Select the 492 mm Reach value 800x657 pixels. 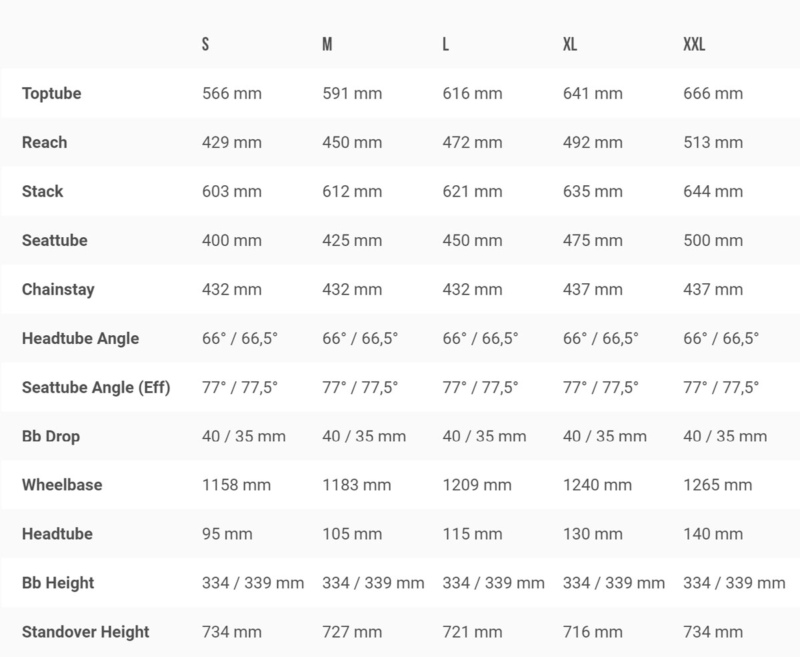tap(592, 143)
